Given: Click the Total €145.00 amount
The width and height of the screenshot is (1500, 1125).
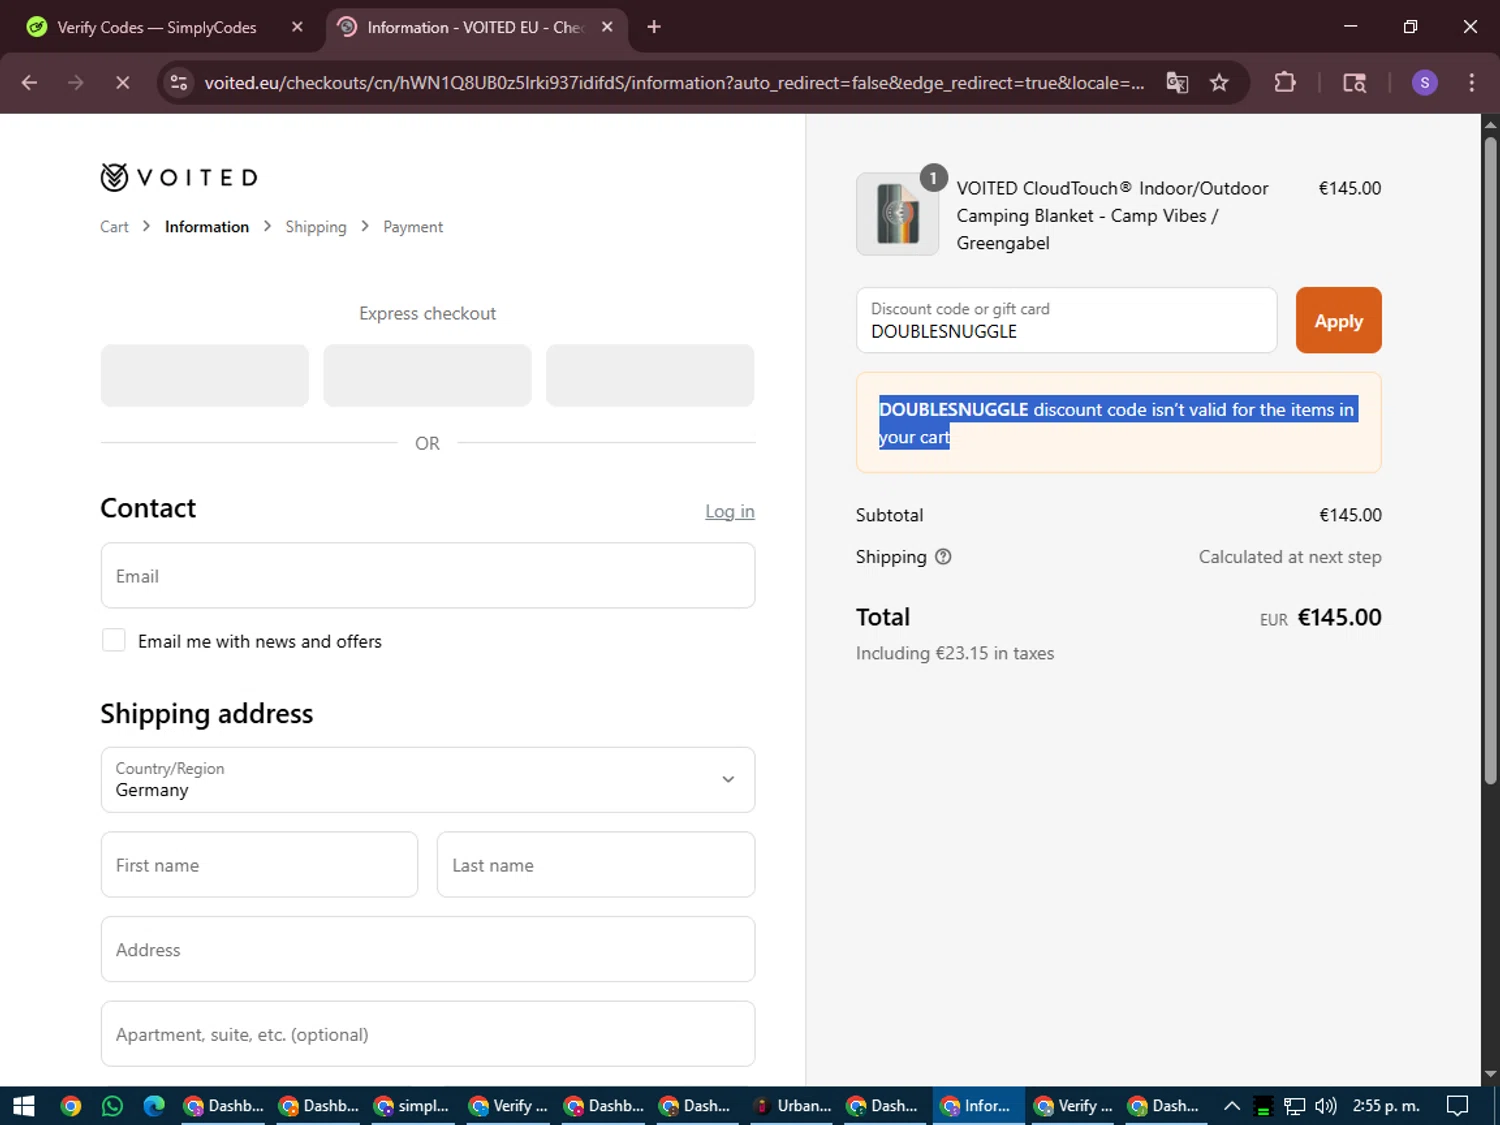Looking at the screenshot, I should [x=1339, y=617].
